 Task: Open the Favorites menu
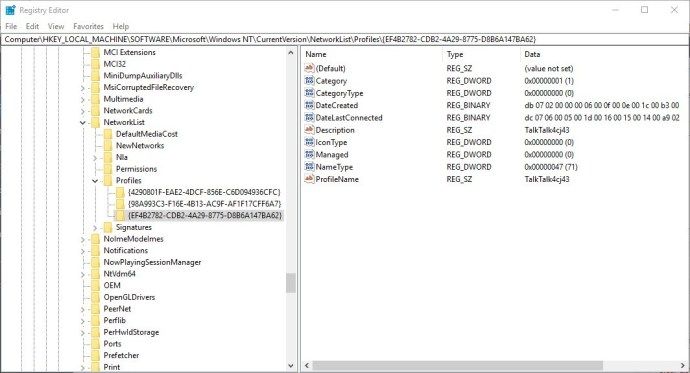click(x=88, y=26)
